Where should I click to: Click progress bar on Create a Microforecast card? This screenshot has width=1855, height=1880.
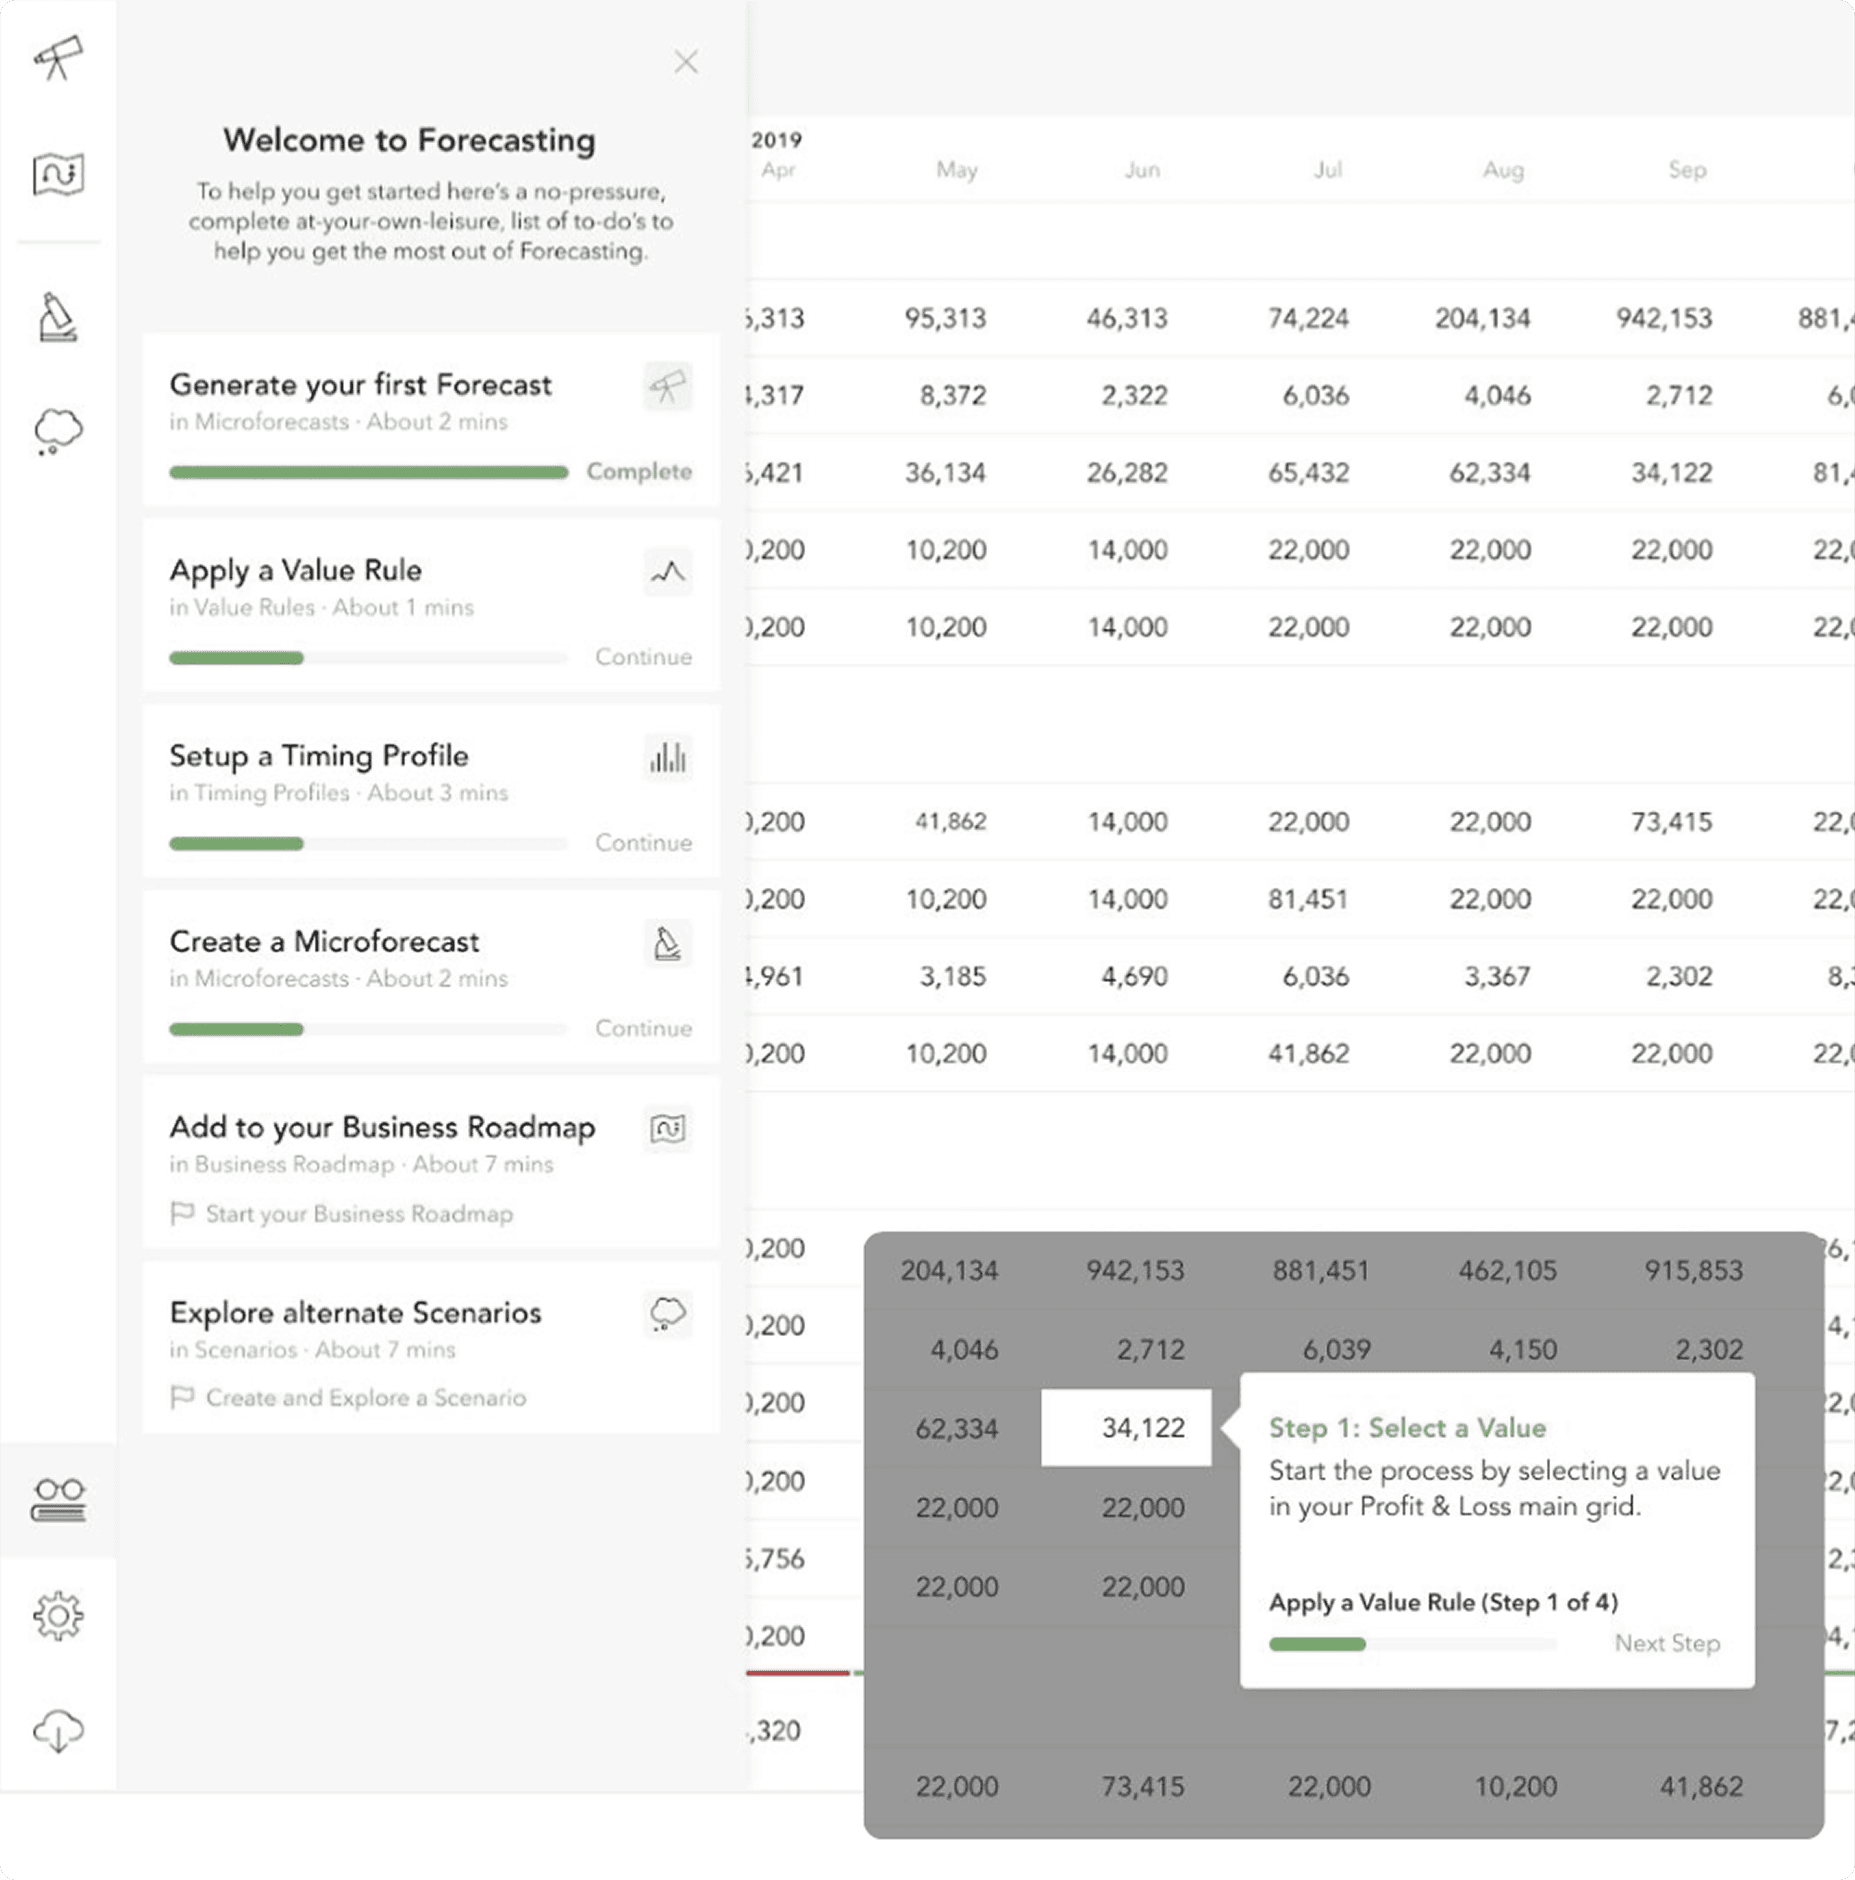(x=368, y=1029)
